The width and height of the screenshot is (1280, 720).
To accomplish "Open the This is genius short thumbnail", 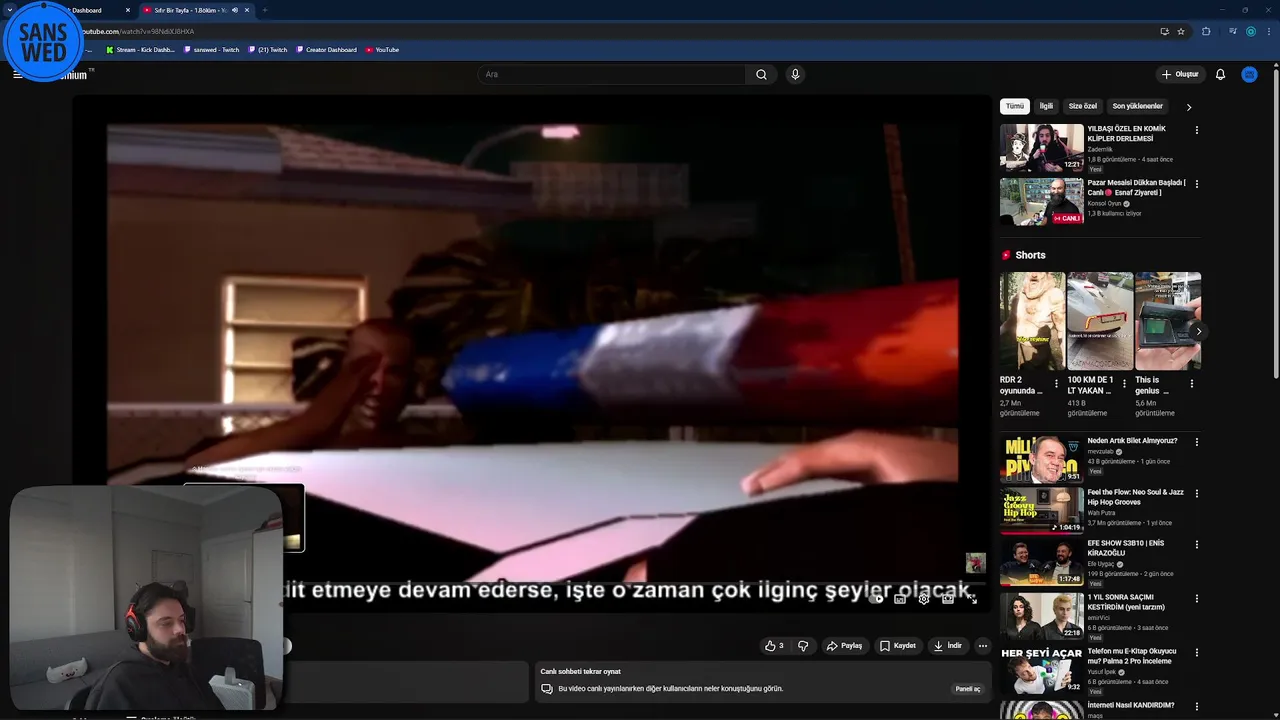I will click(1168, 321).
